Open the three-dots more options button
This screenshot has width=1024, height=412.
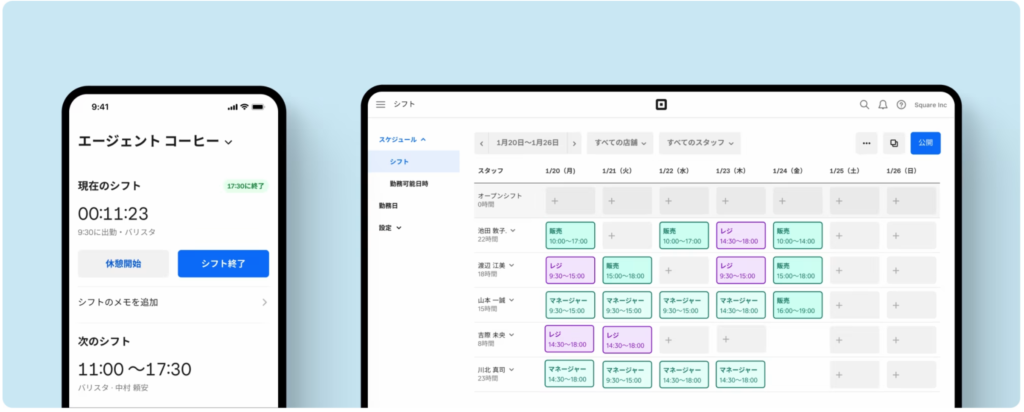click(866, 143)
